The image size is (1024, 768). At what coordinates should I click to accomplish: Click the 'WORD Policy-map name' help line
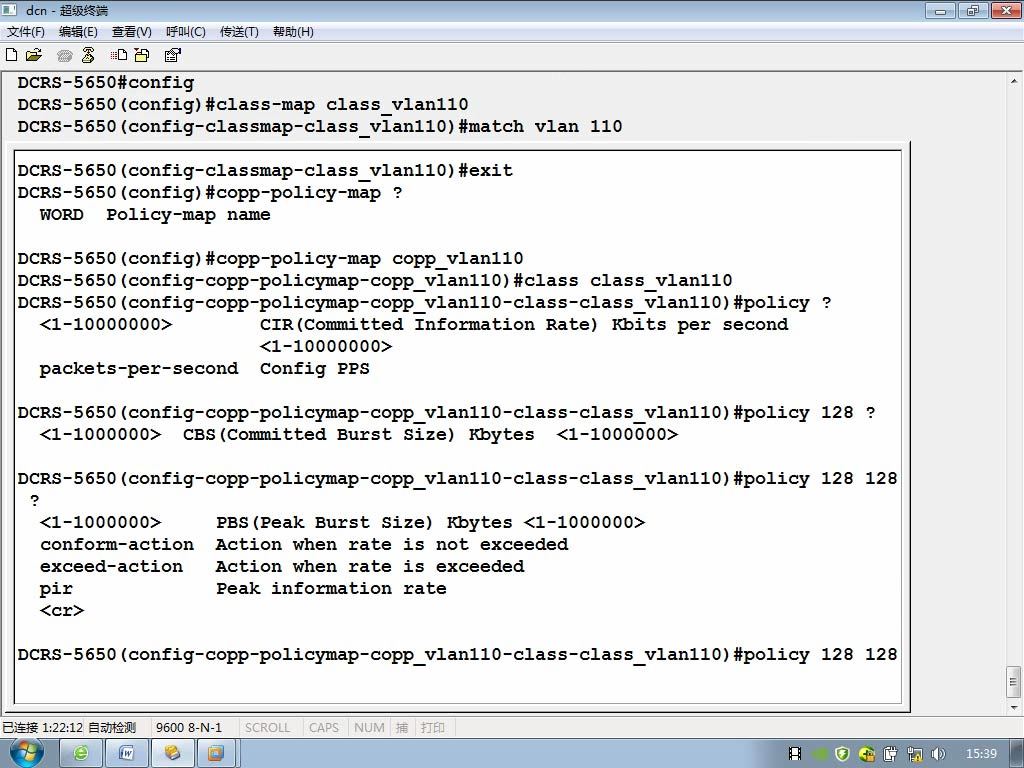[155, 215]
